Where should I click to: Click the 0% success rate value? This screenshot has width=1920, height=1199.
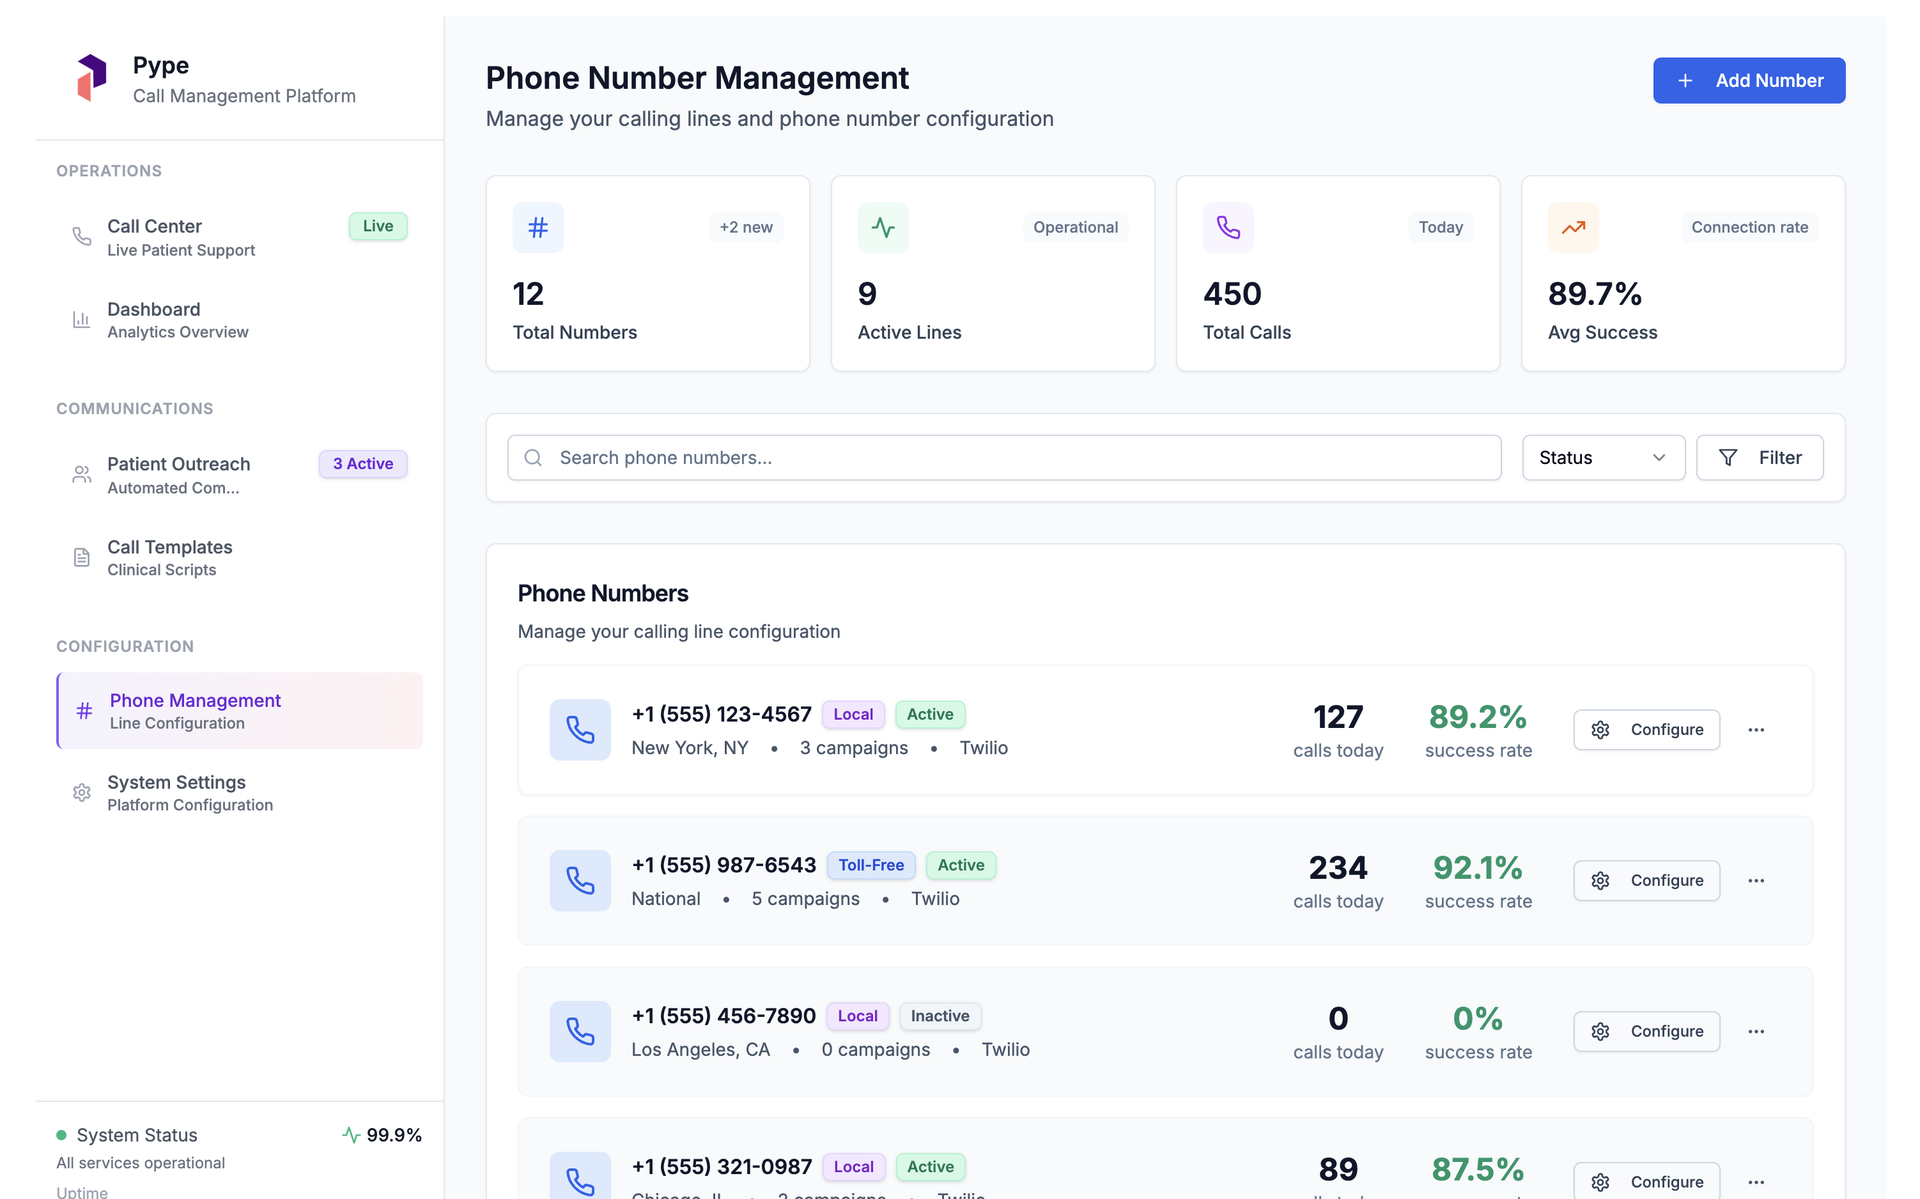[x=1478, y=1019]
